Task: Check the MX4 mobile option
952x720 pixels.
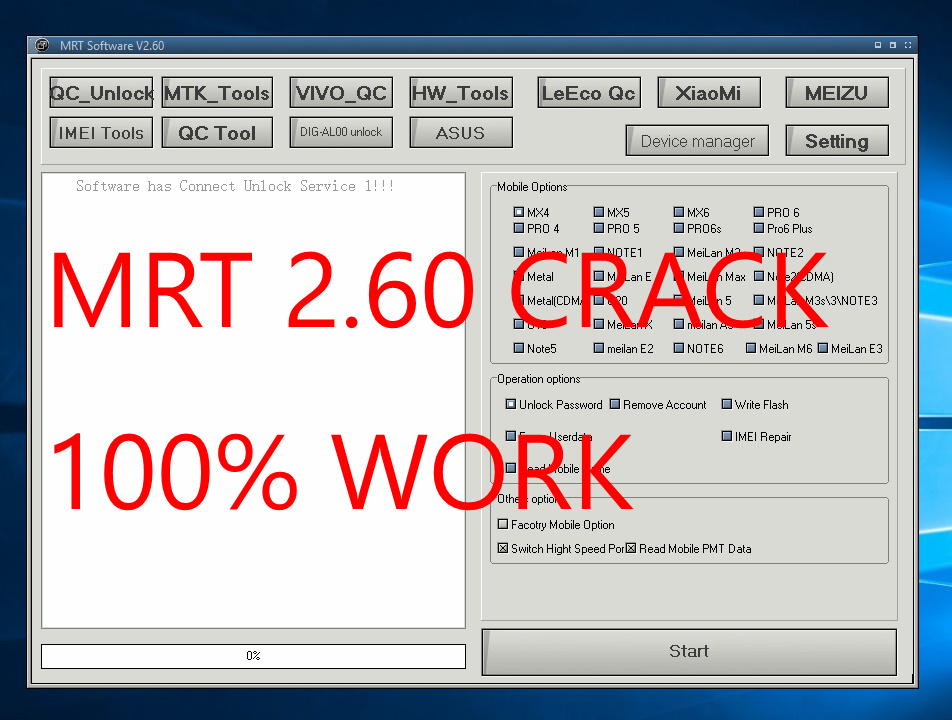Action: 518,212
